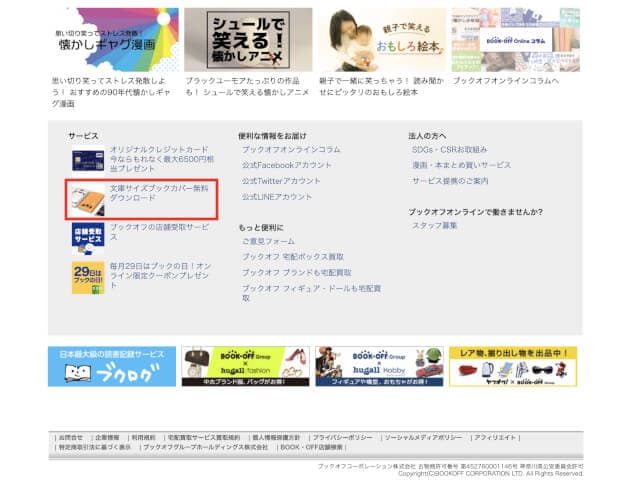Click the レア物、掘り出し物を出品中 banner
The width and height of the screenshot is (640, 480).
click(x=513, y=367)
